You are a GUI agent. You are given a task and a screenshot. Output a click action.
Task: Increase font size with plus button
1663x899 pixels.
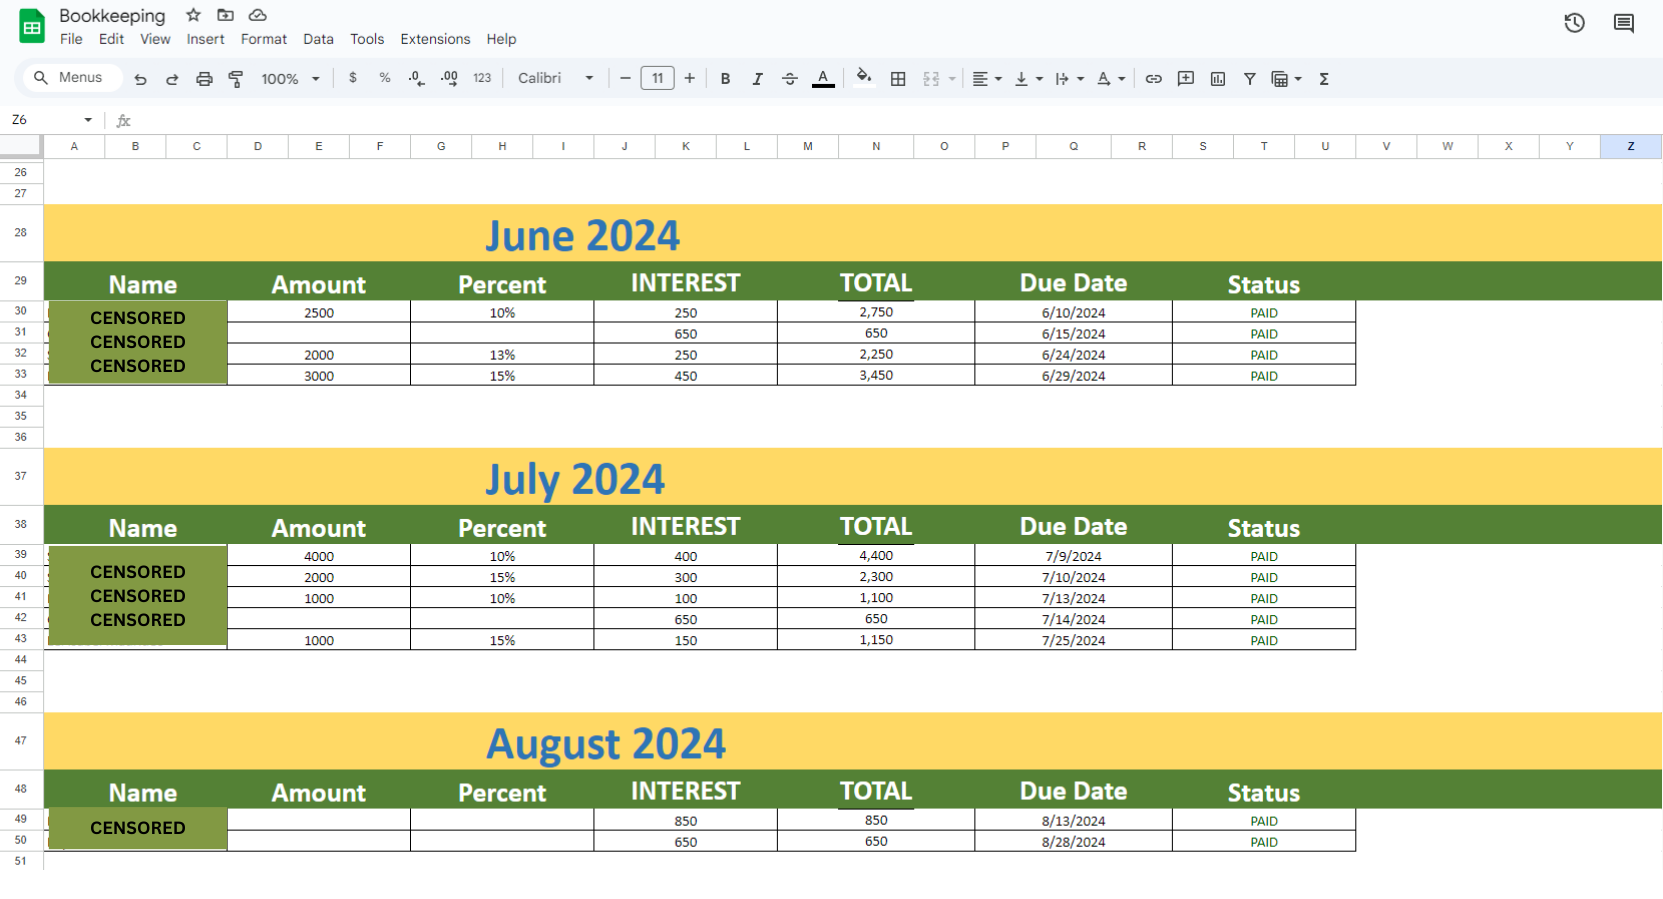[x=690, y=78]
